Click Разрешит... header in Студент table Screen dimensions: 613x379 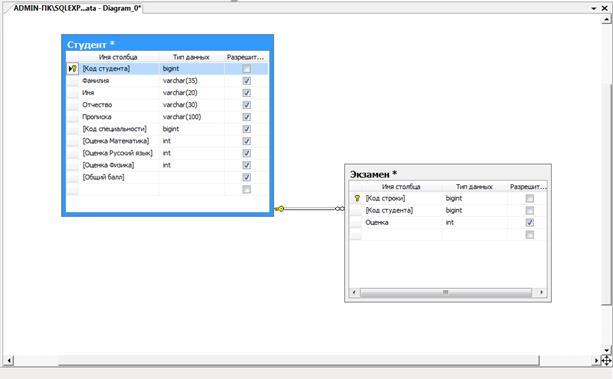click(x=246, y=57)
